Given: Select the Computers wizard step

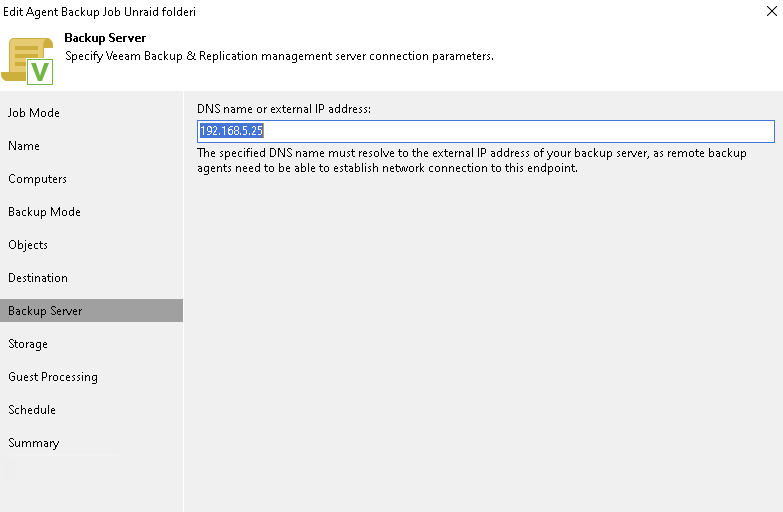Looking at the screenshot, I should 37,179.
